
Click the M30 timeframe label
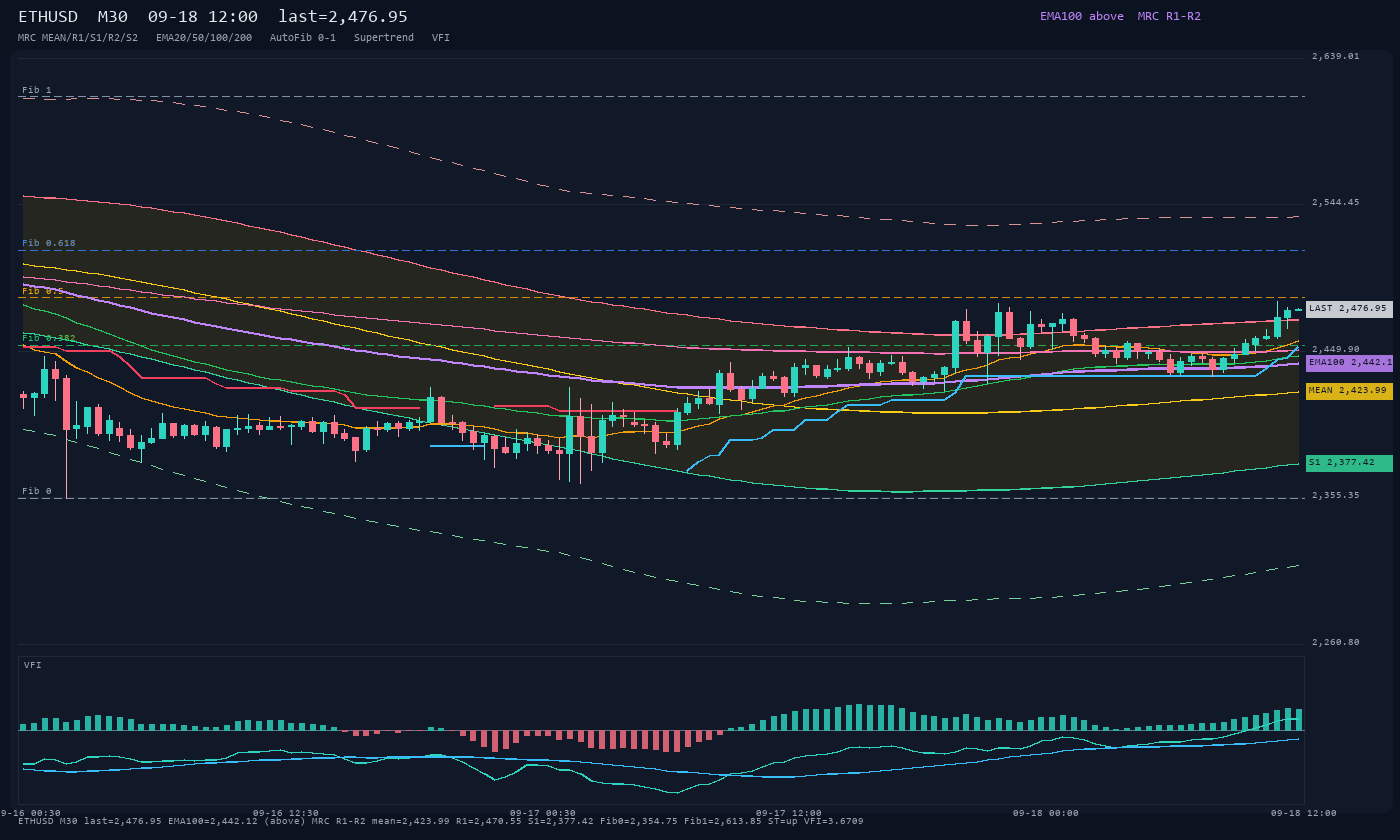pos(112,17)
